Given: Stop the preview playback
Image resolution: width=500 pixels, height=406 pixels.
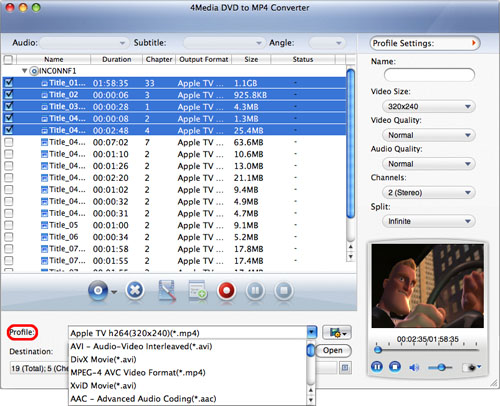Looking at the screenshot, I should (395, 367).
